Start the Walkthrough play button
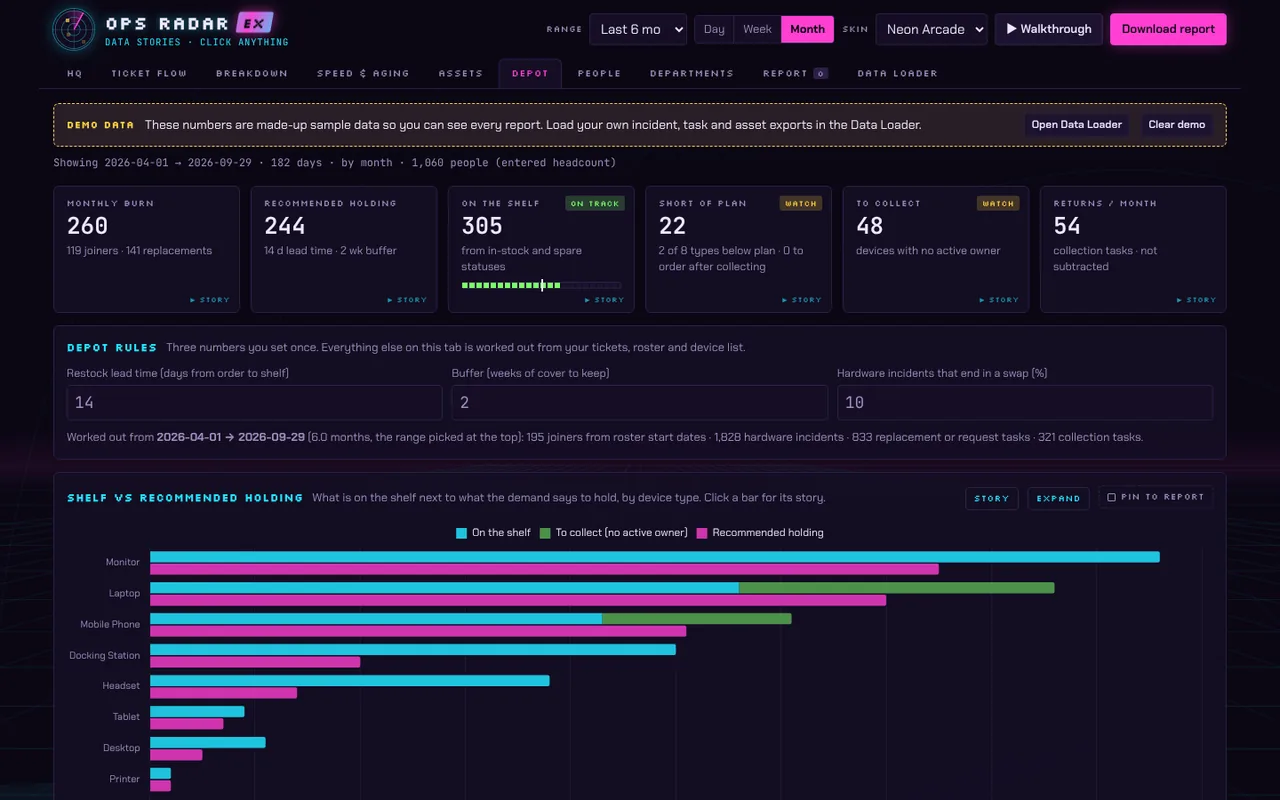The image size is (1280, 800). [x=1049, y=29]
